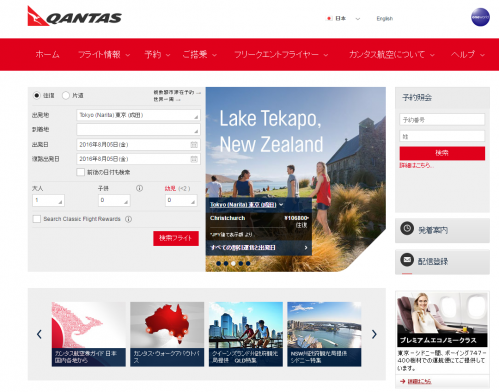Expand the adults passenger count dropdown
The image size is (499, 392).
tap(48, 200)
